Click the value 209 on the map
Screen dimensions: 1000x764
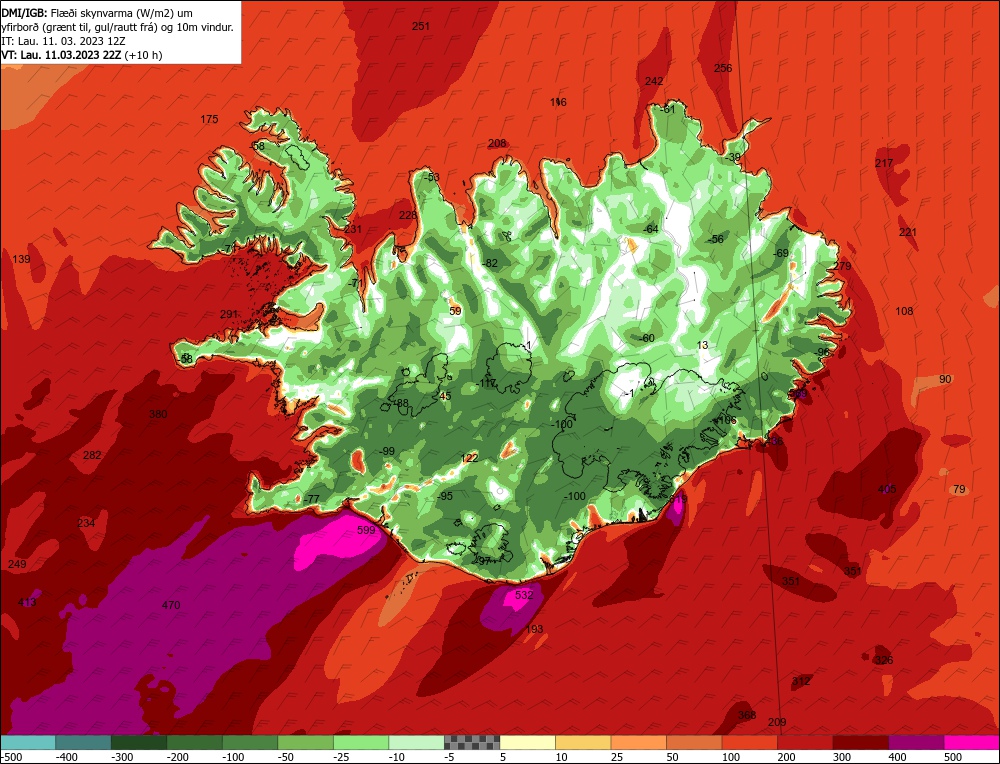click(777, 723)
